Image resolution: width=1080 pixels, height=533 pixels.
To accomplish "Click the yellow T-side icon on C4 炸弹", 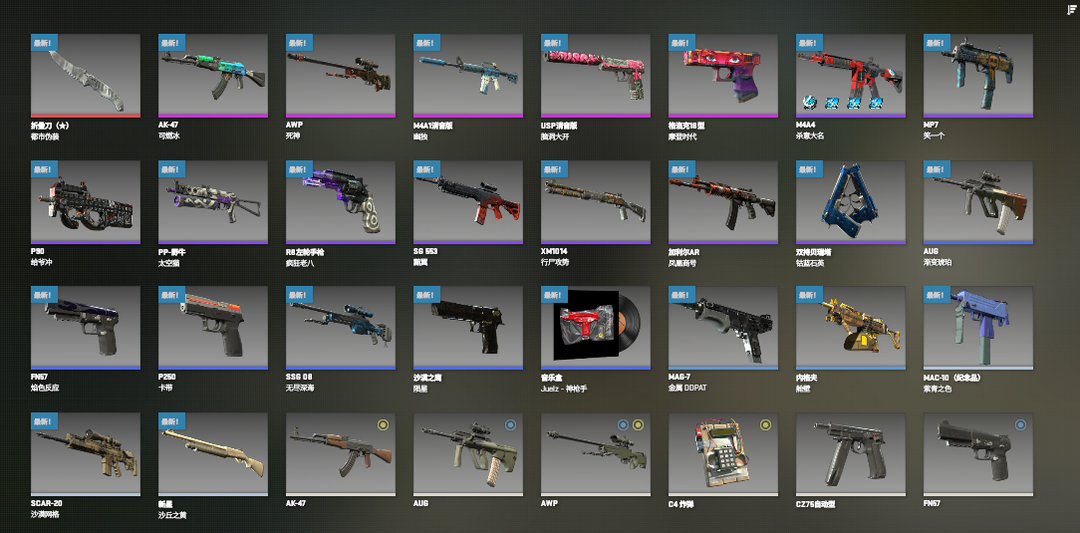I will coord(765,425).
